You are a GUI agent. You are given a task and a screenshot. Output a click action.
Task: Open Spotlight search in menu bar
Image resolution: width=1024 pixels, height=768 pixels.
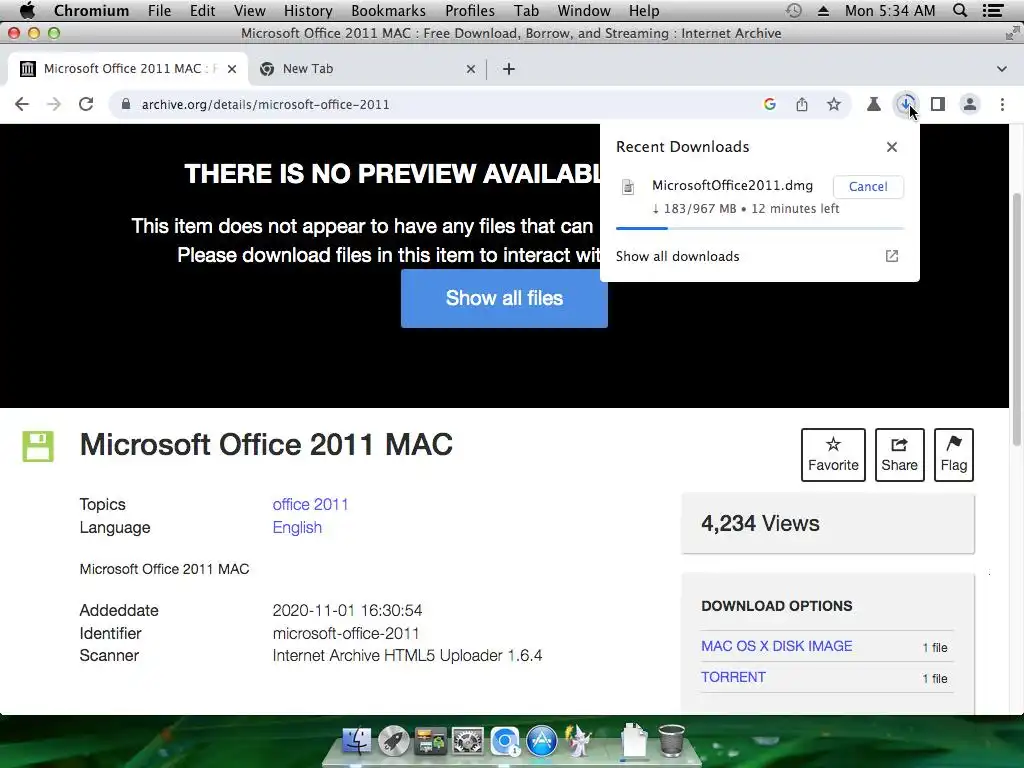(960, 10)
